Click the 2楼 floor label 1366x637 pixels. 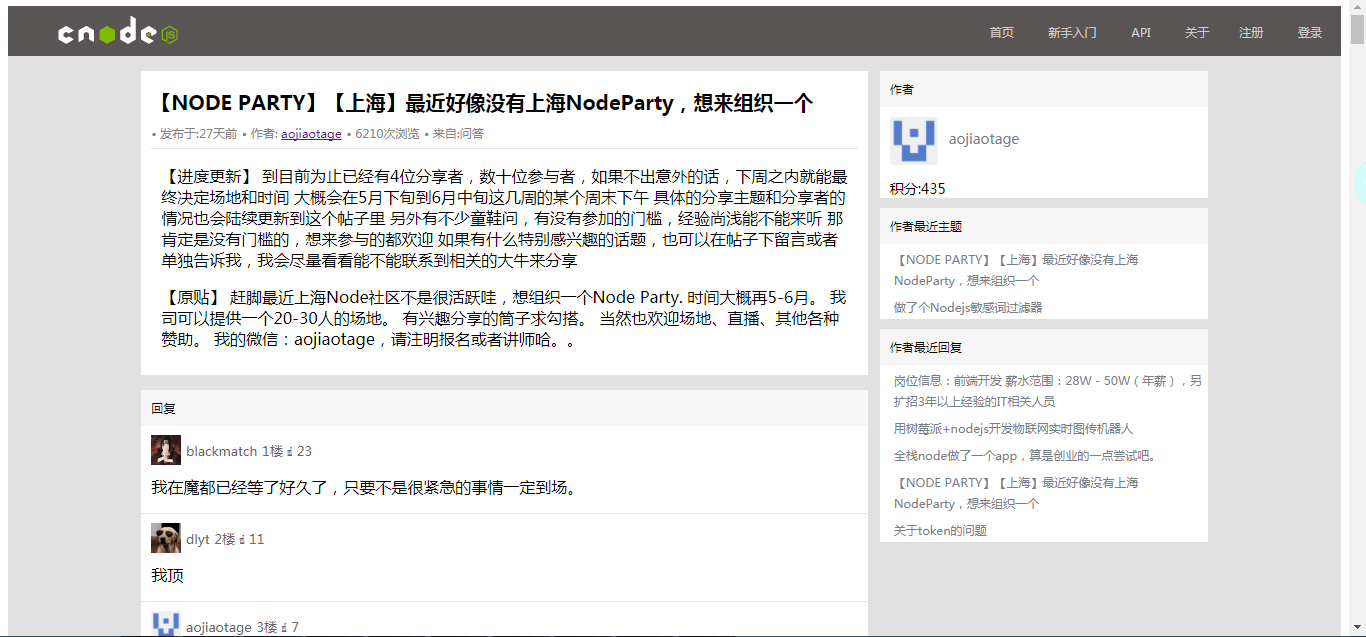(x=225, y=539)
